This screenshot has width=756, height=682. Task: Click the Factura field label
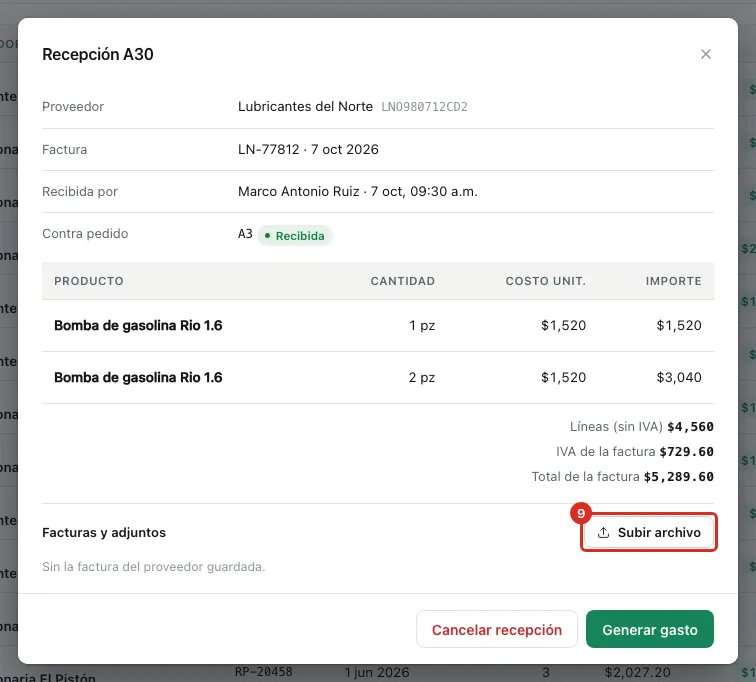point(64,149)
